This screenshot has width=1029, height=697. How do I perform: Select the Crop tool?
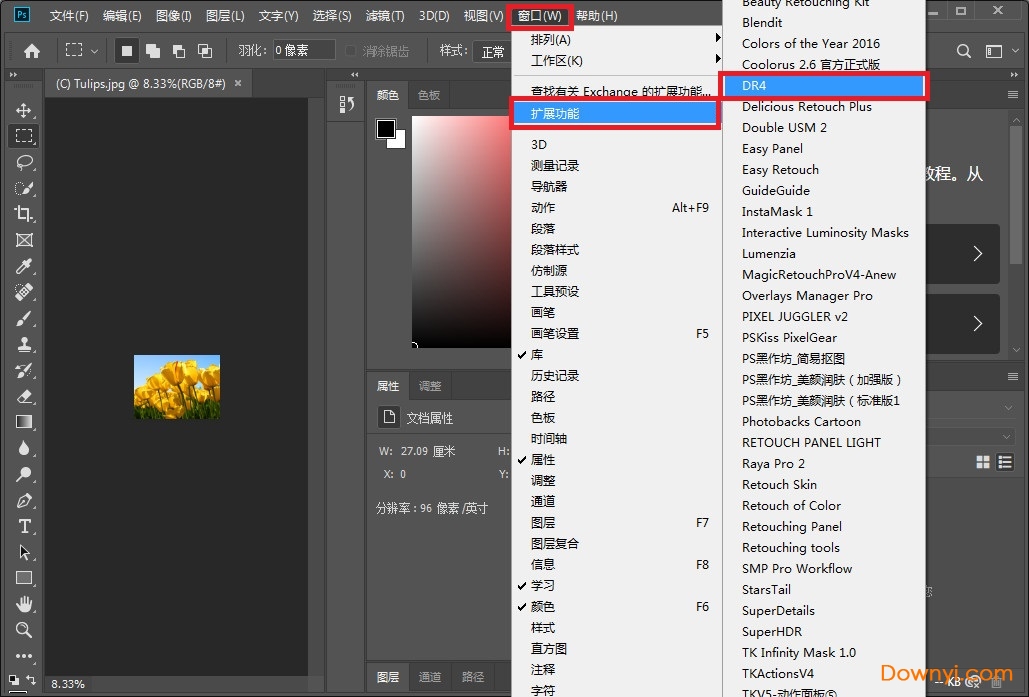coord(24,214)
